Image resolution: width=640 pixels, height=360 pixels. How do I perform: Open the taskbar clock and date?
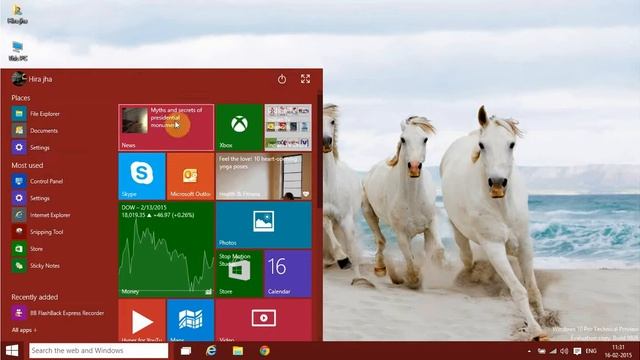pos(619,351)
